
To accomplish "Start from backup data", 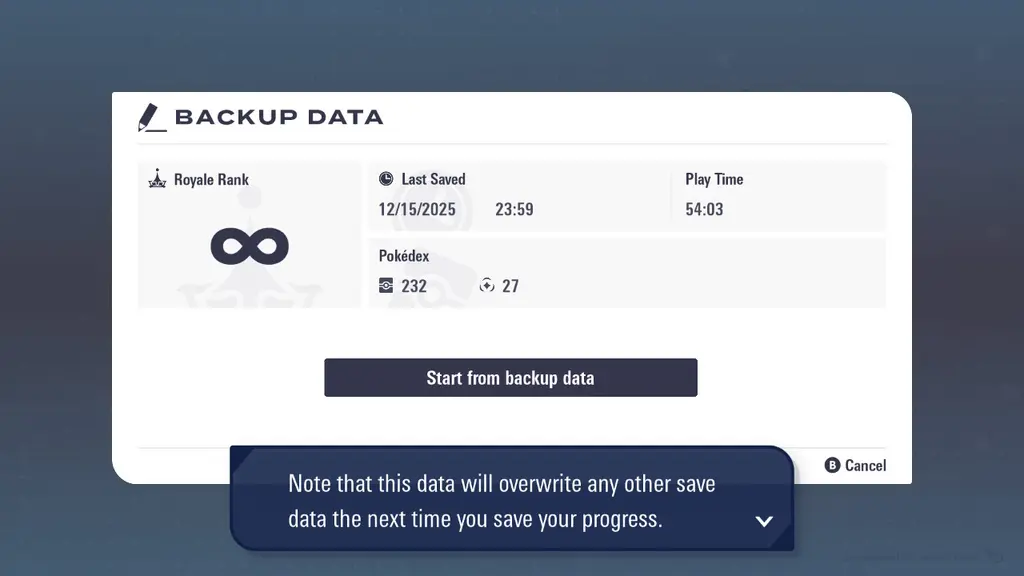I will click(x=510, y=378).
